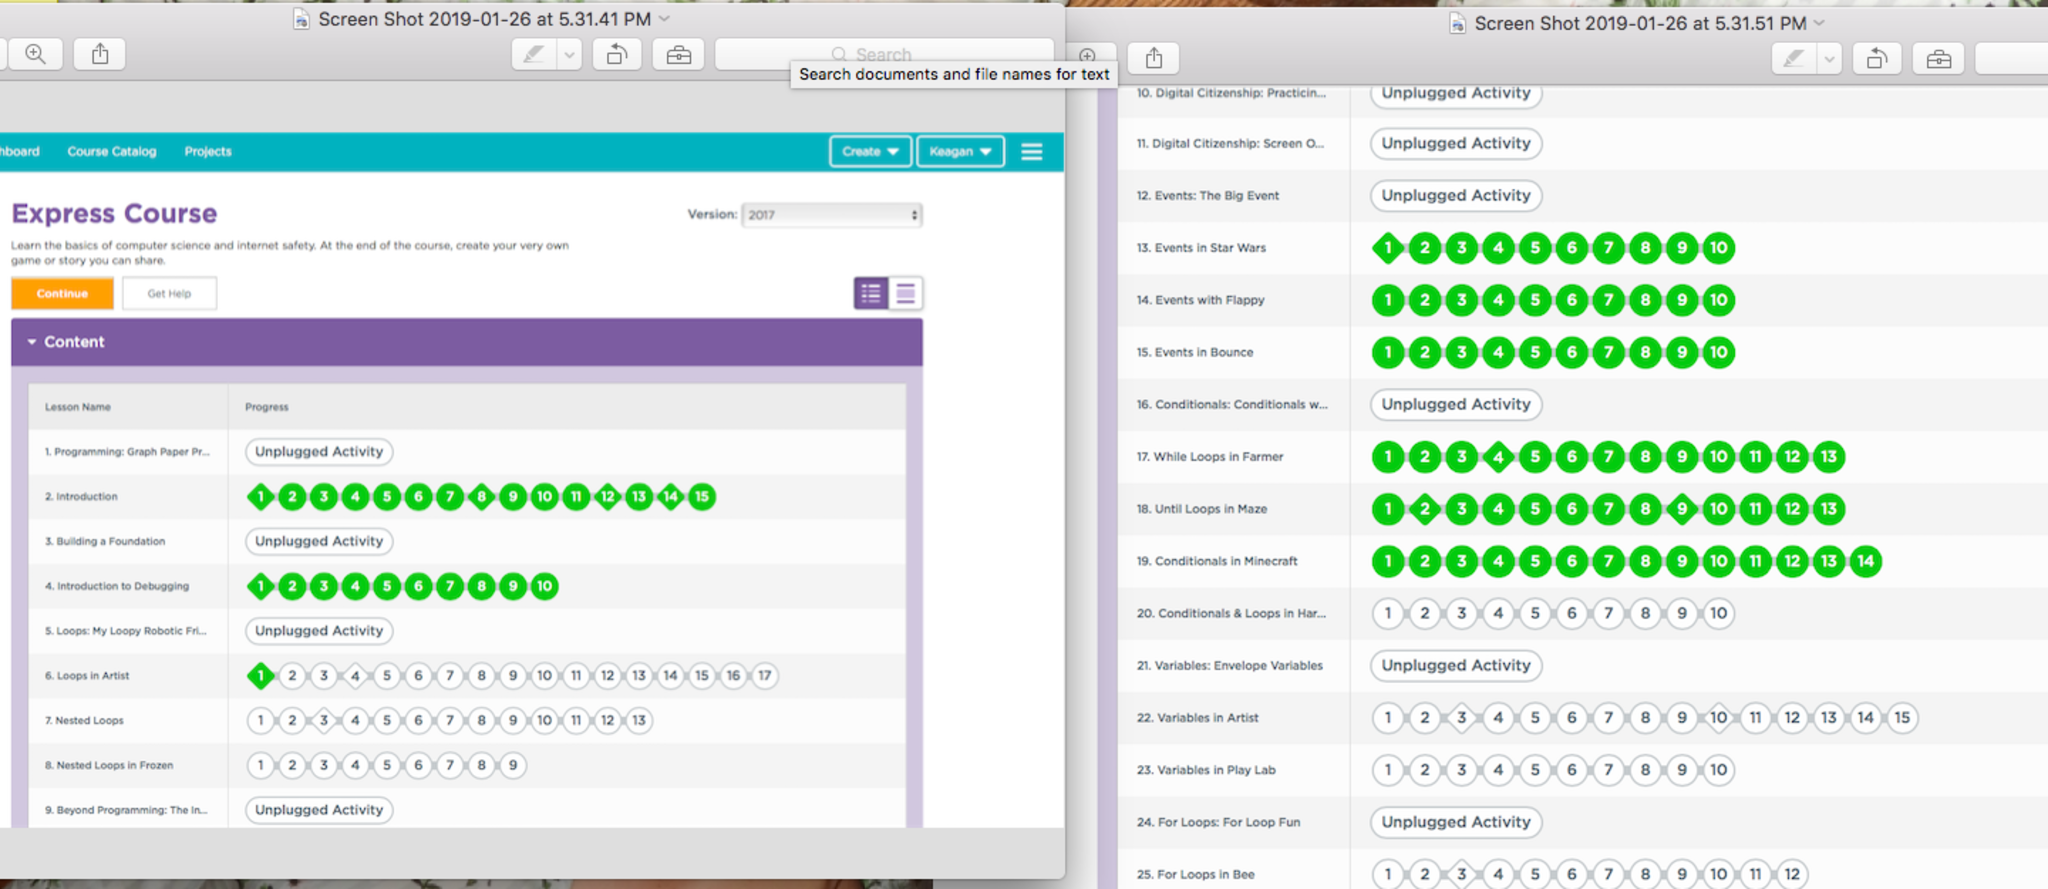Click the share icon in left window

click(x=100, y=54)
